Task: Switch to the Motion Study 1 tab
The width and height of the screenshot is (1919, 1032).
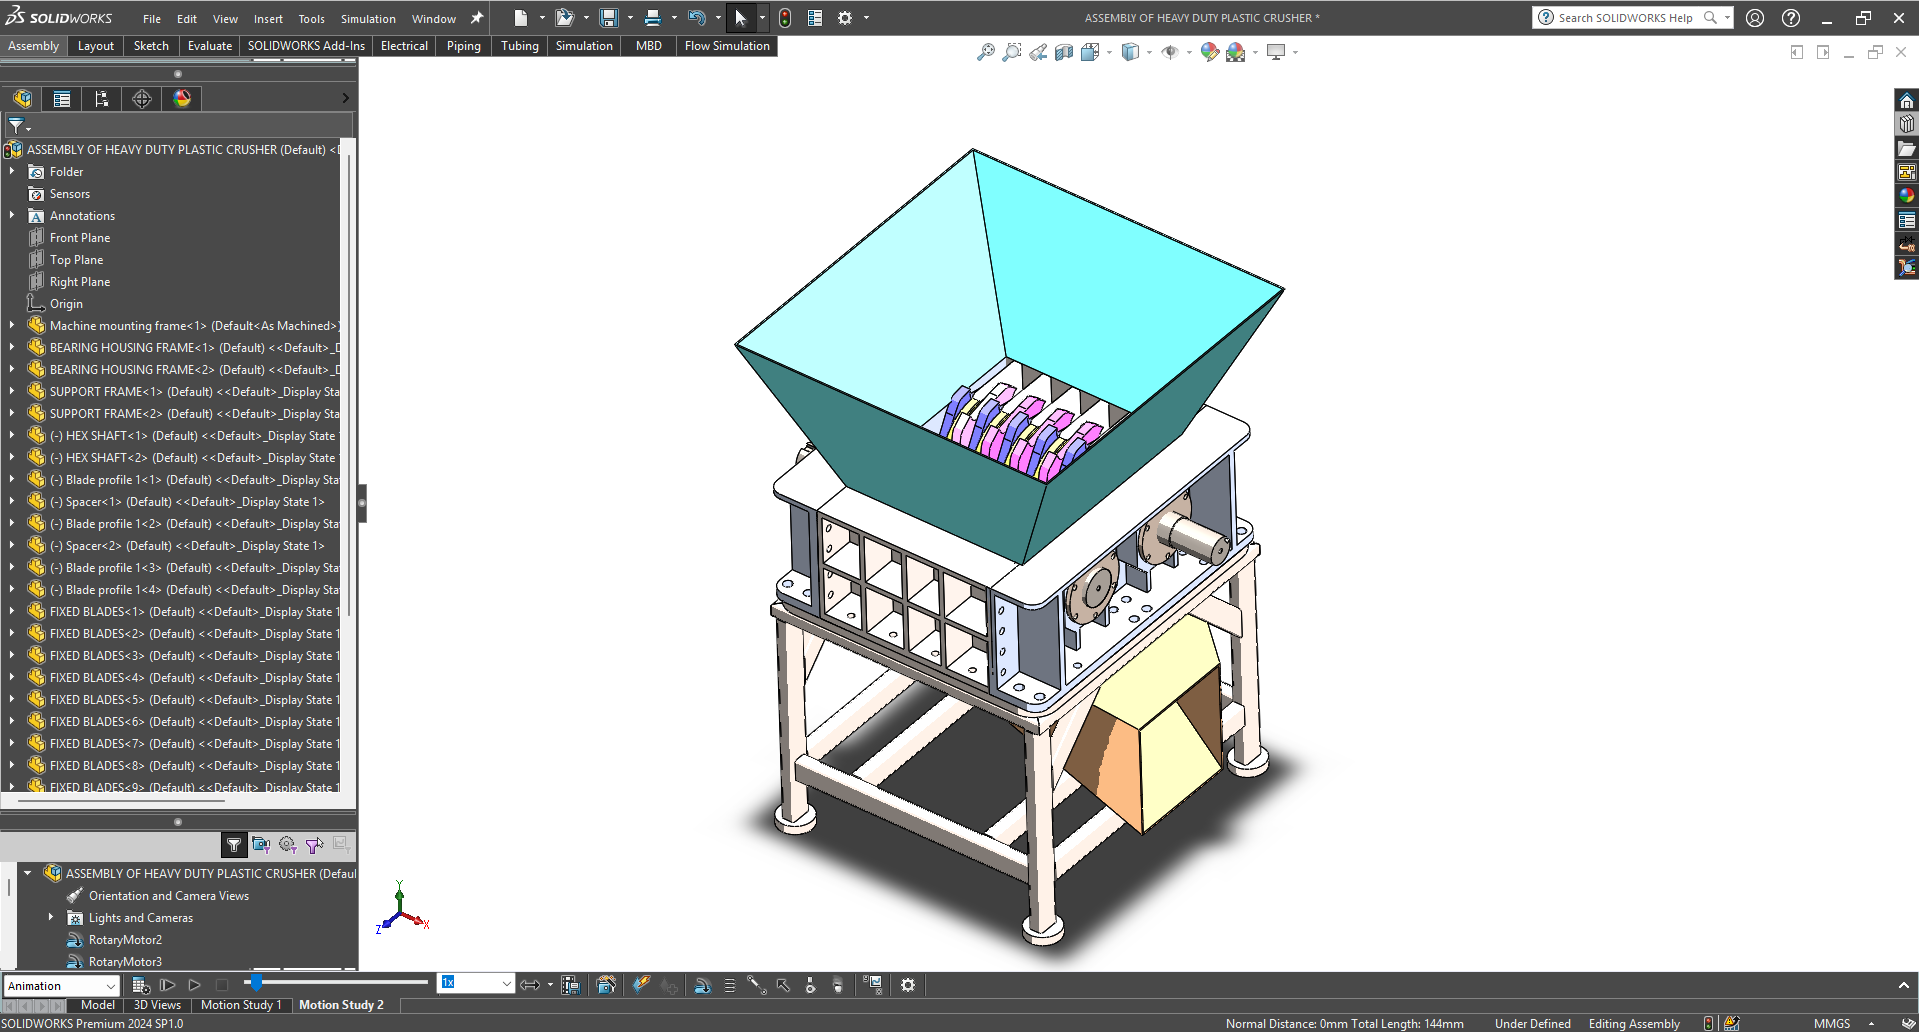Action: tap(241, 1005)
